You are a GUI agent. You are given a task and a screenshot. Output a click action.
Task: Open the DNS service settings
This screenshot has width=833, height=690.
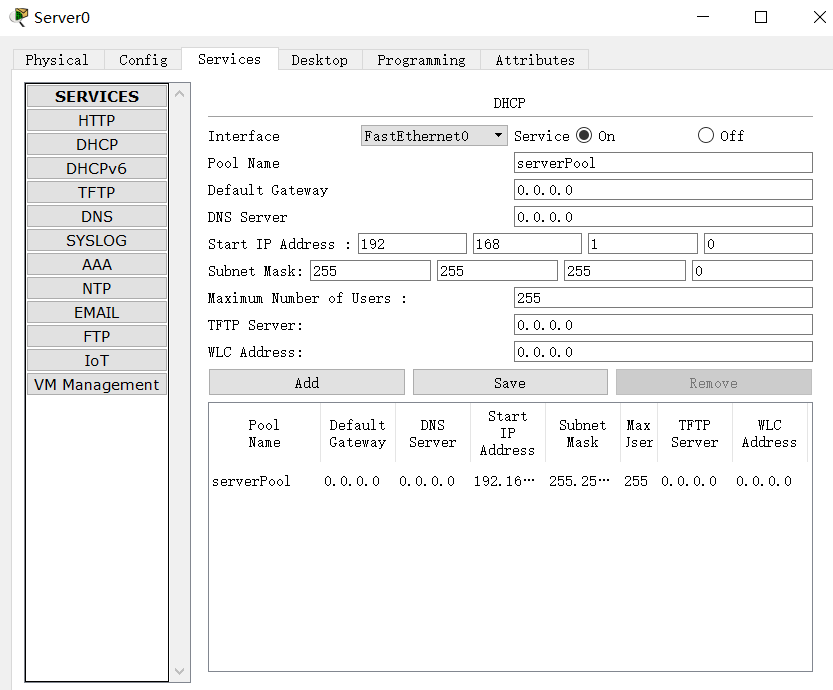[x=97, y=217]
